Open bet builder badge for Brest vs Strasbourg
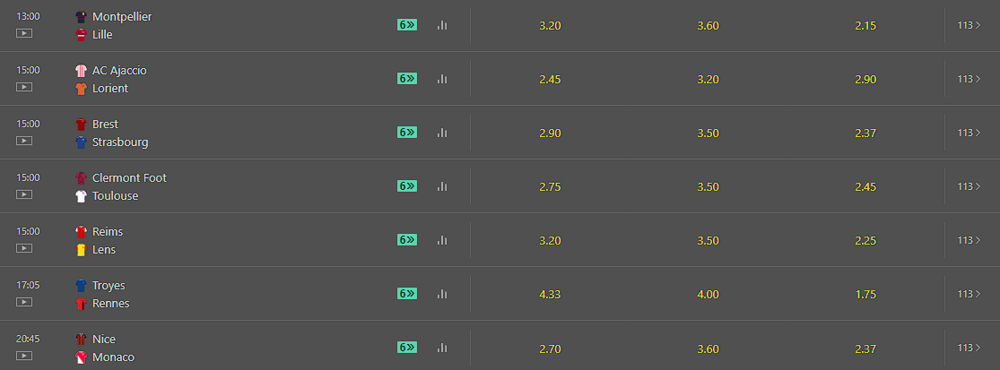 (x=407, y=132)
